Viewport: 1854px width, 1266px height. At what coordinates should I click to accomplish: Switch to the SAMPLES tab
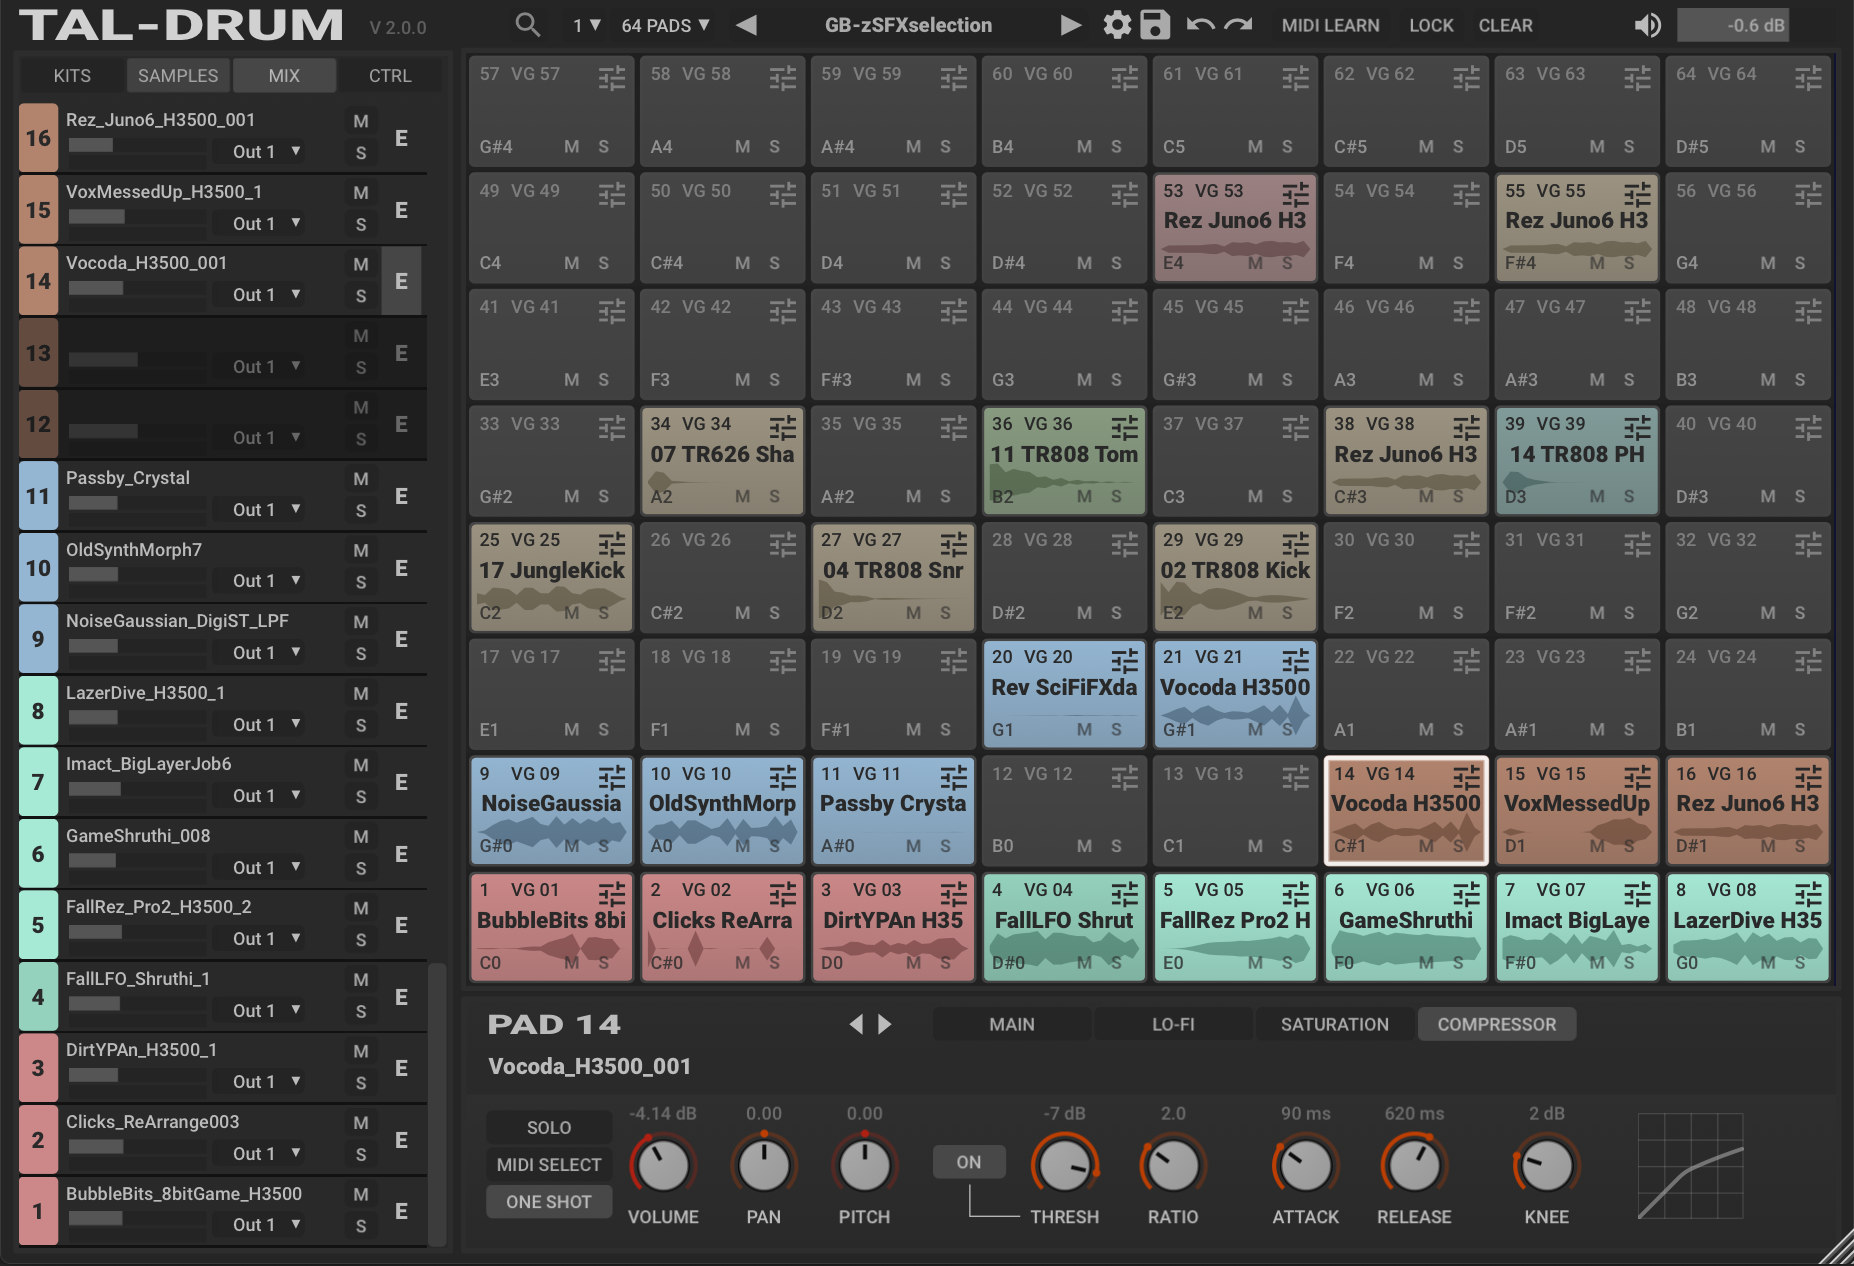click(178, 75)
